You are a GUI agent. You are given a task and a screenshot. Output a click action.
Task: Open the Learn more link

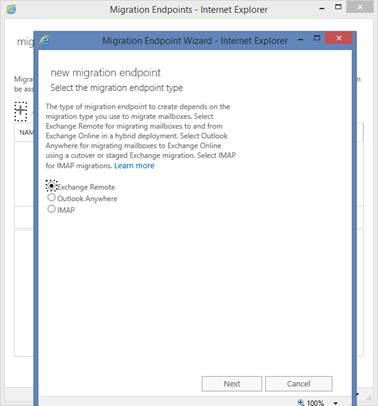point(134,166)
